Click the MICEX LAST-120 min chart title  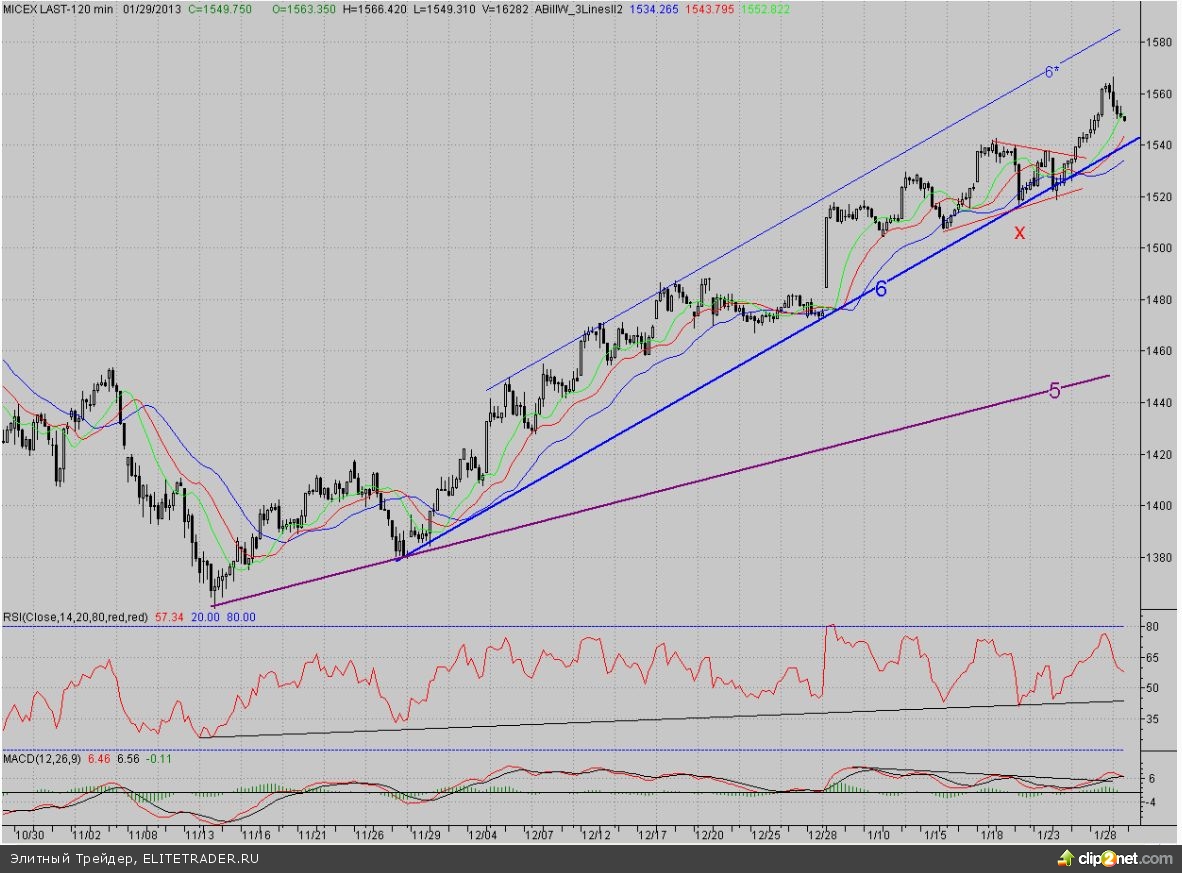click(x=59, y=8)
